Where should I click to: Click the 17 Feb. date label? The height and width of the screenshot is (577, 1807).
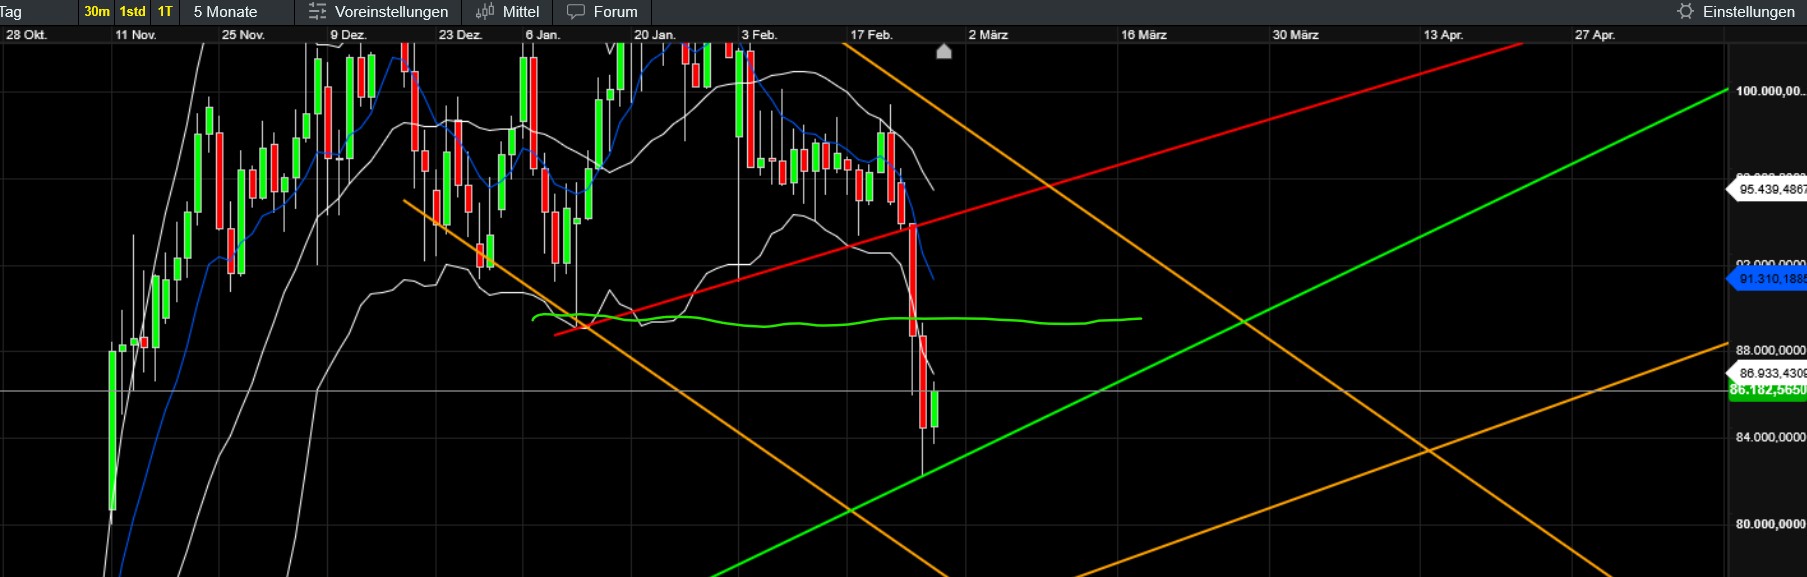pos(871,35)
